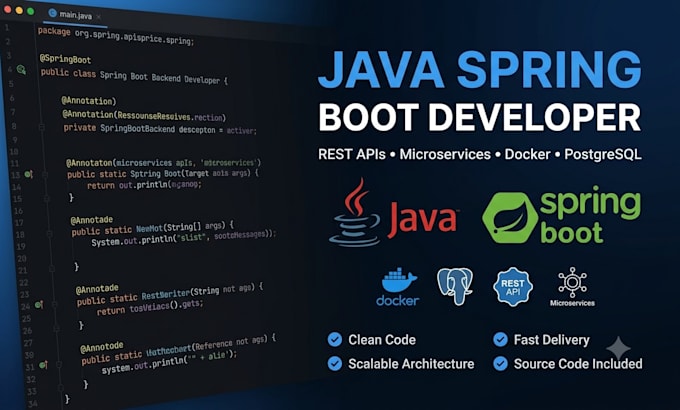Click the Microservices network icon
The width and height of the screenshot is (680, 410).
pyautogui.click(x=572, y=282)
